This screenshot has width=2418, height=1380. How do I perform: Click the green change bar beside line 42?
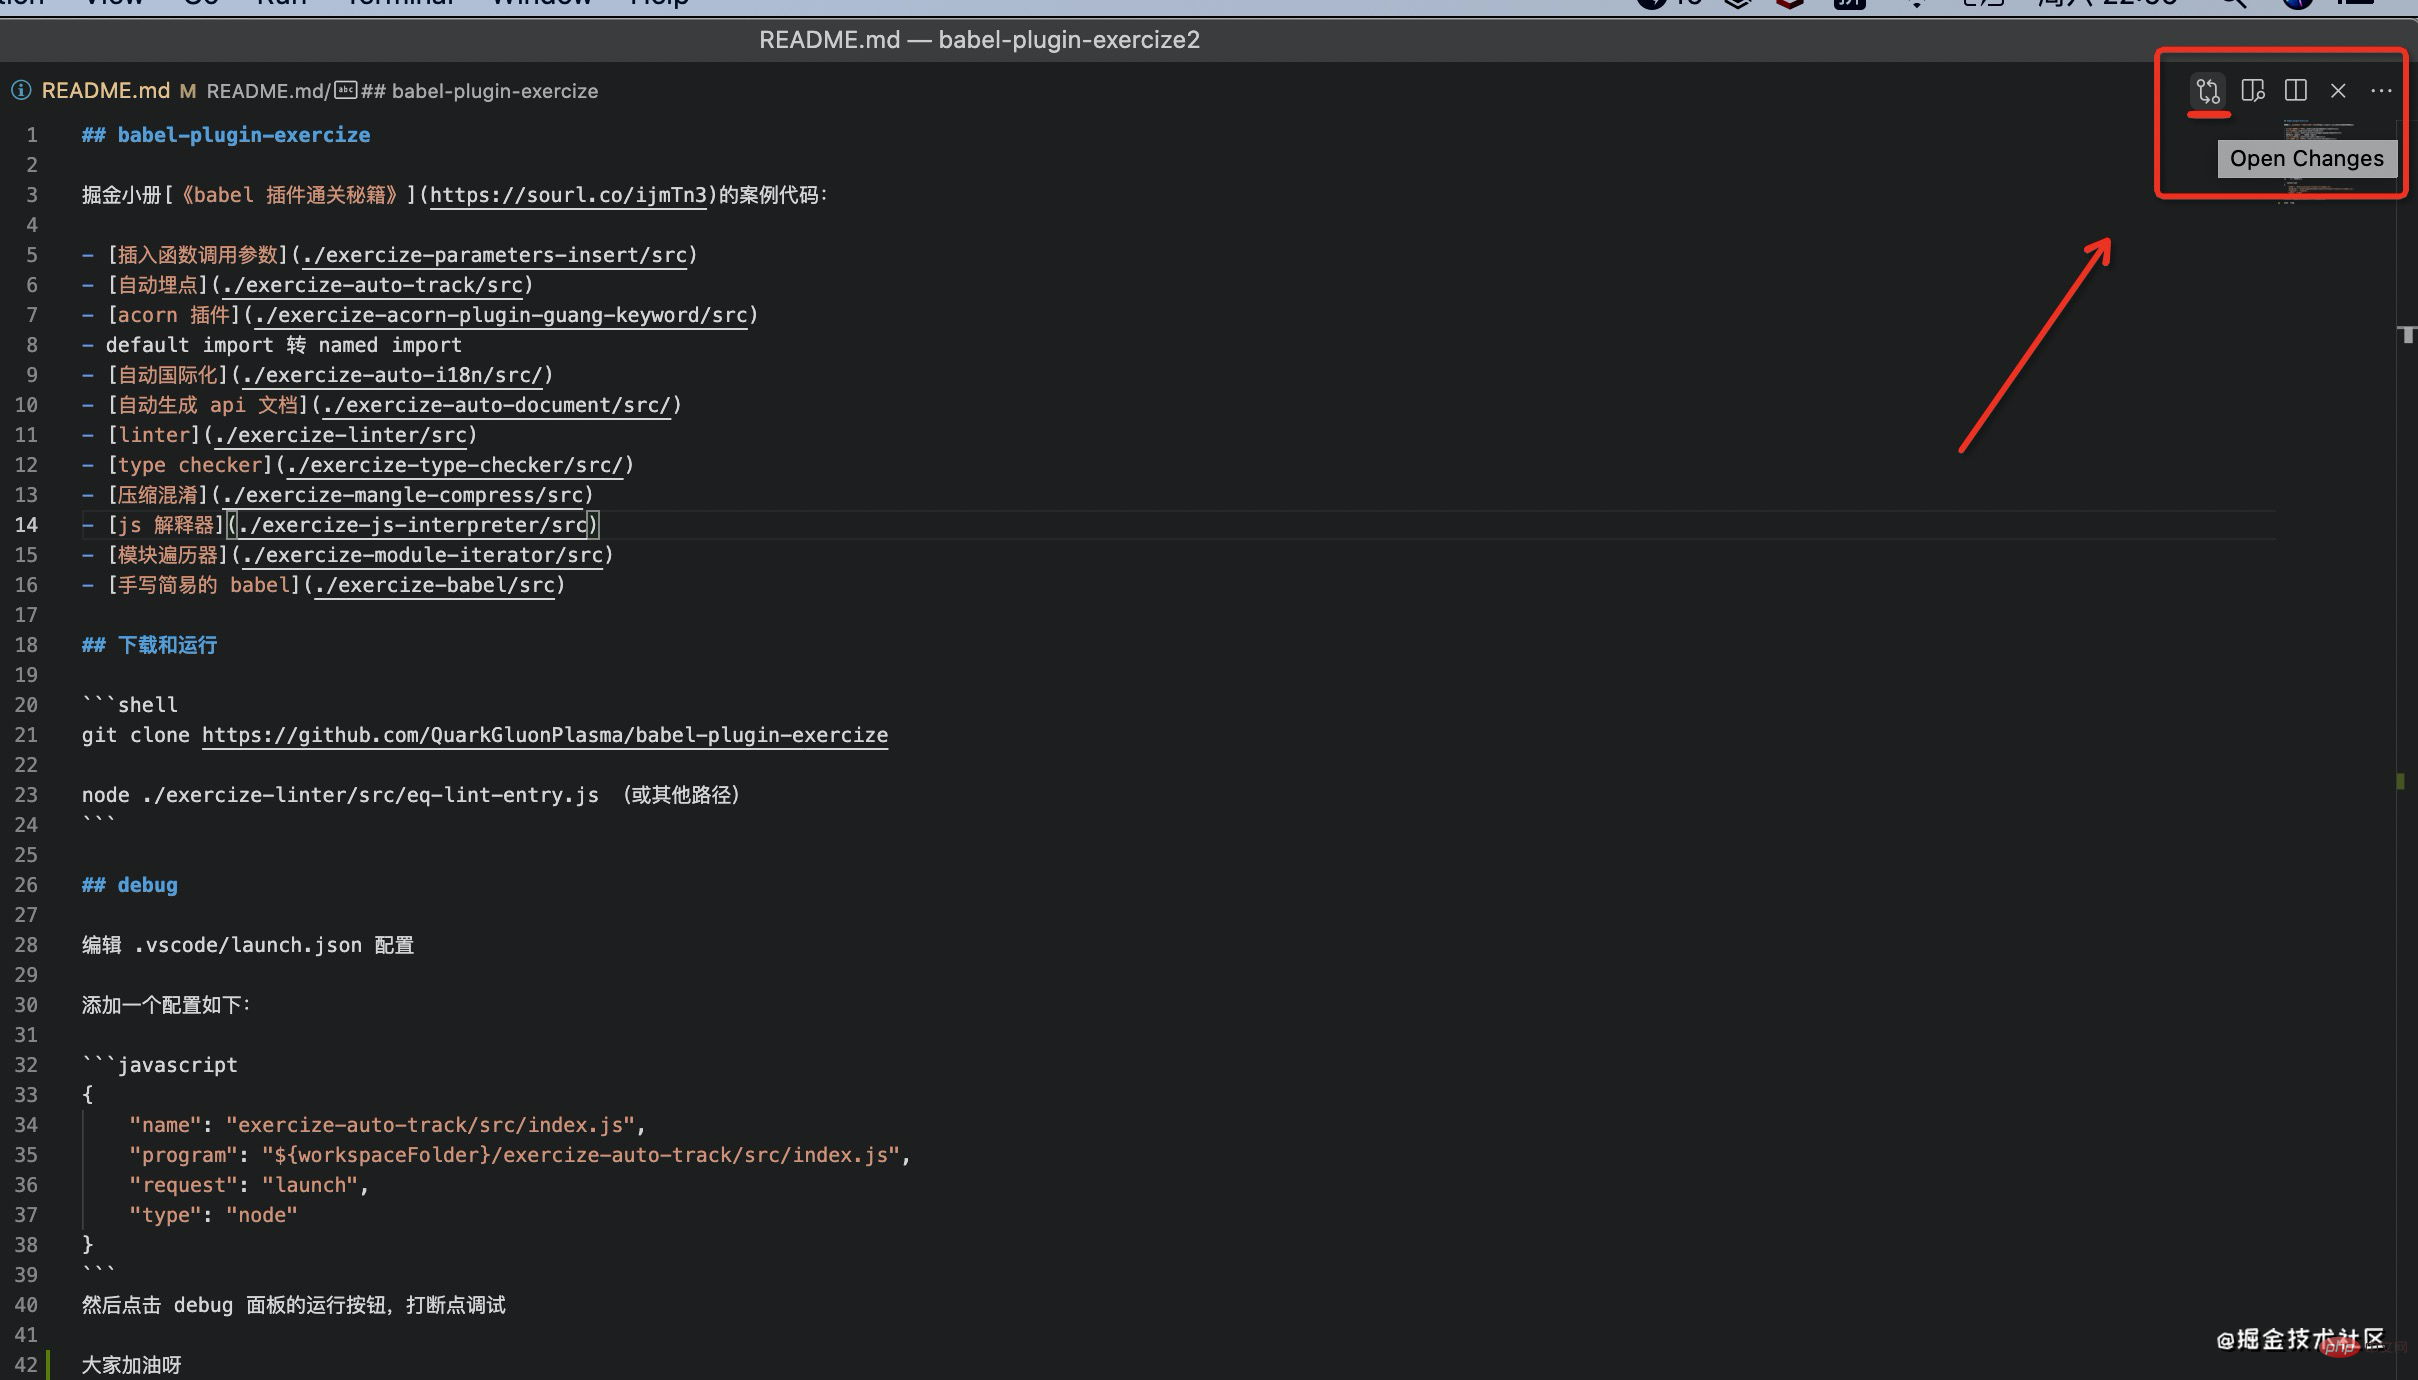coord(48,1365)
